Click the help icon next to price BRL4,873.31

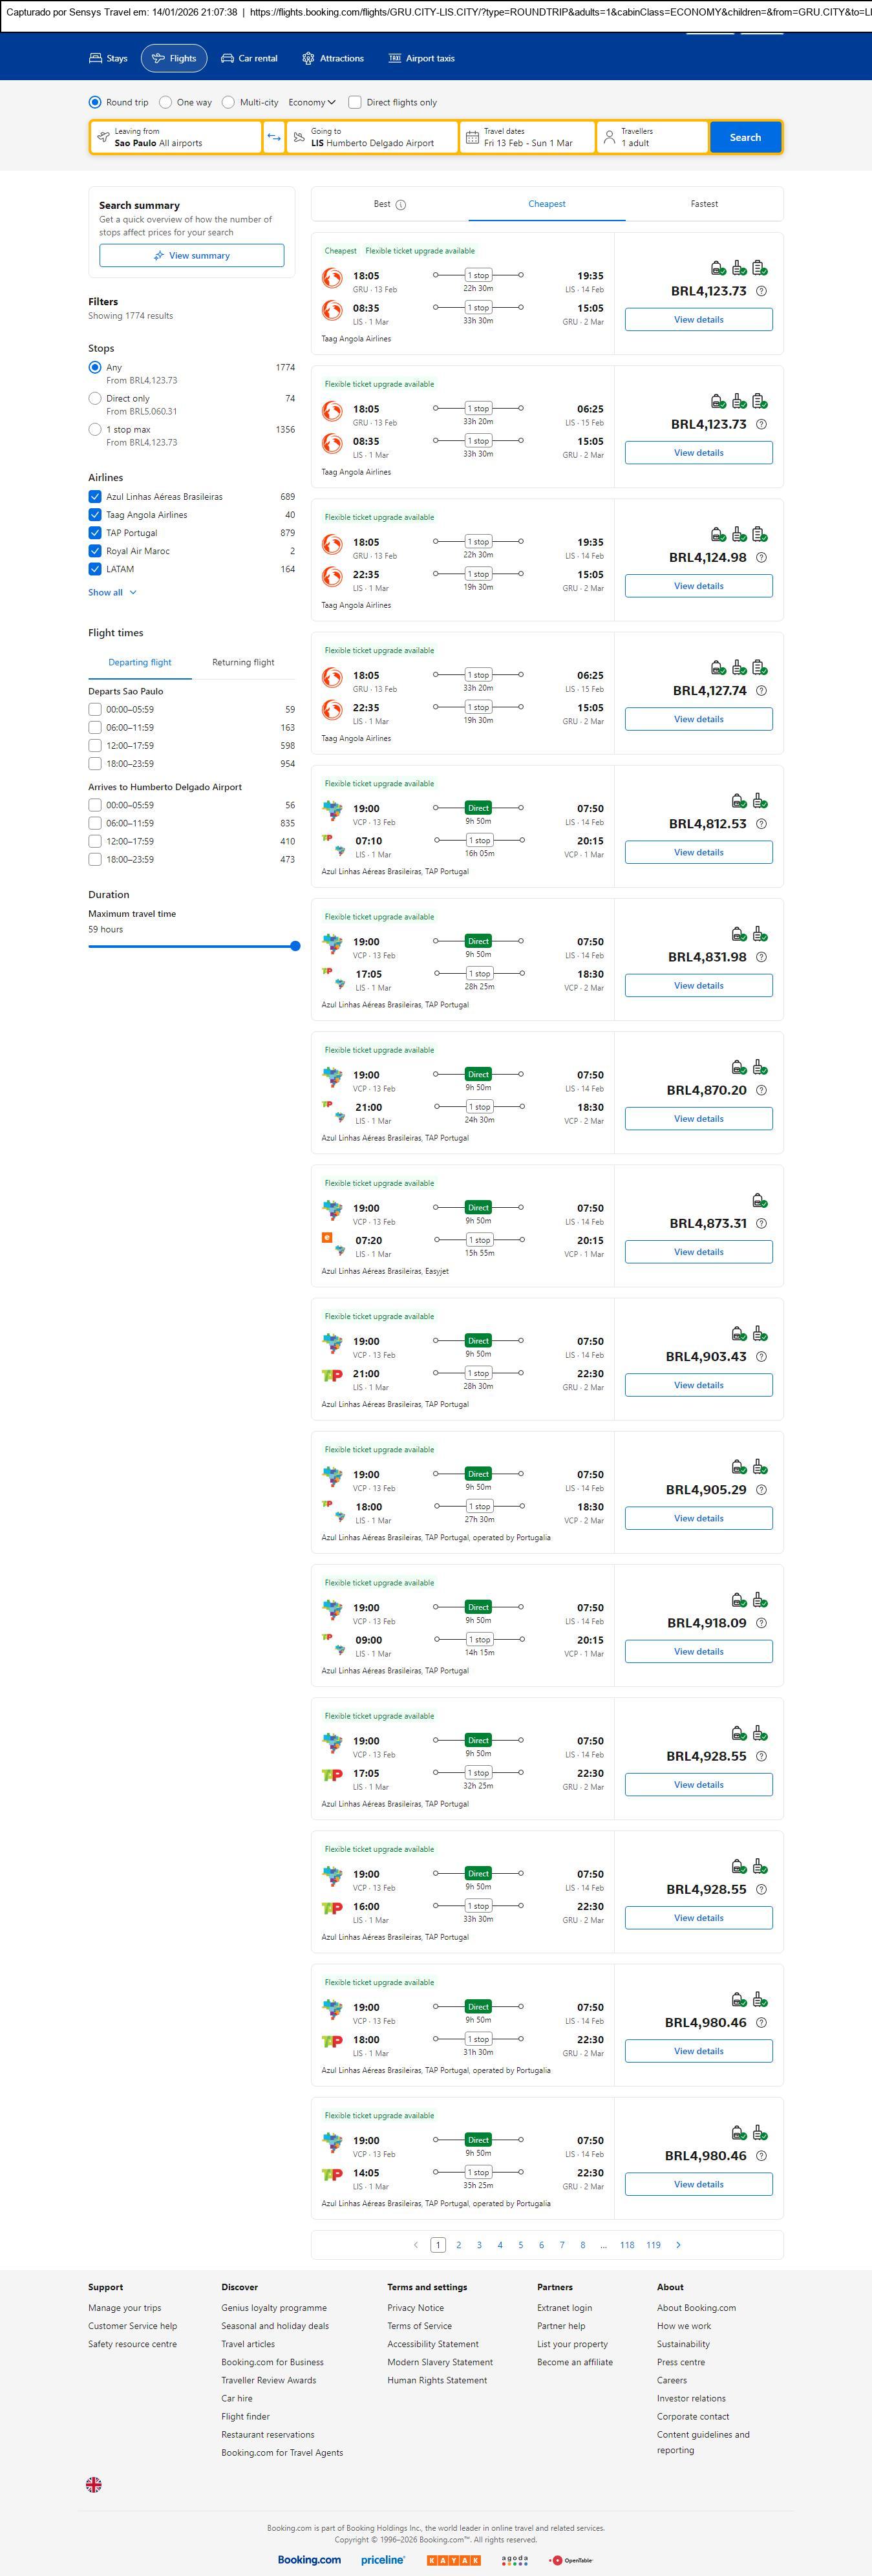(x=761, y=1223)
